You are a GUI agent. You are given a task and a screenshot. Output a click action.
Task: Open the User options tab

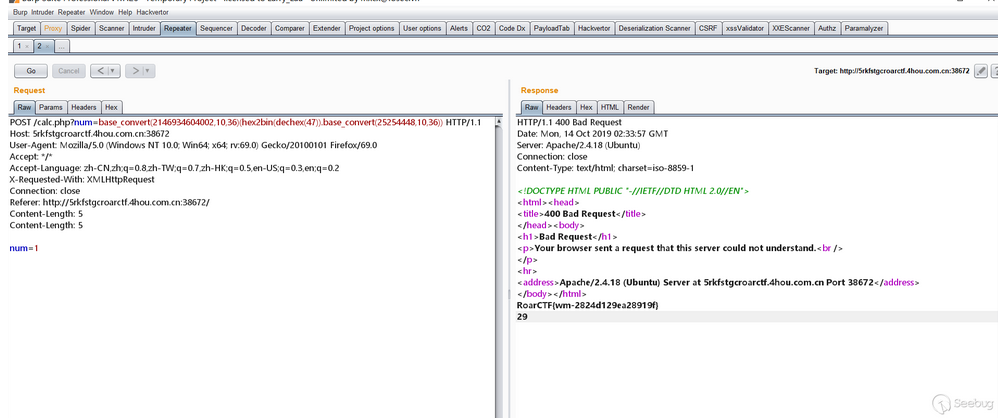click(x=422, y=28)
